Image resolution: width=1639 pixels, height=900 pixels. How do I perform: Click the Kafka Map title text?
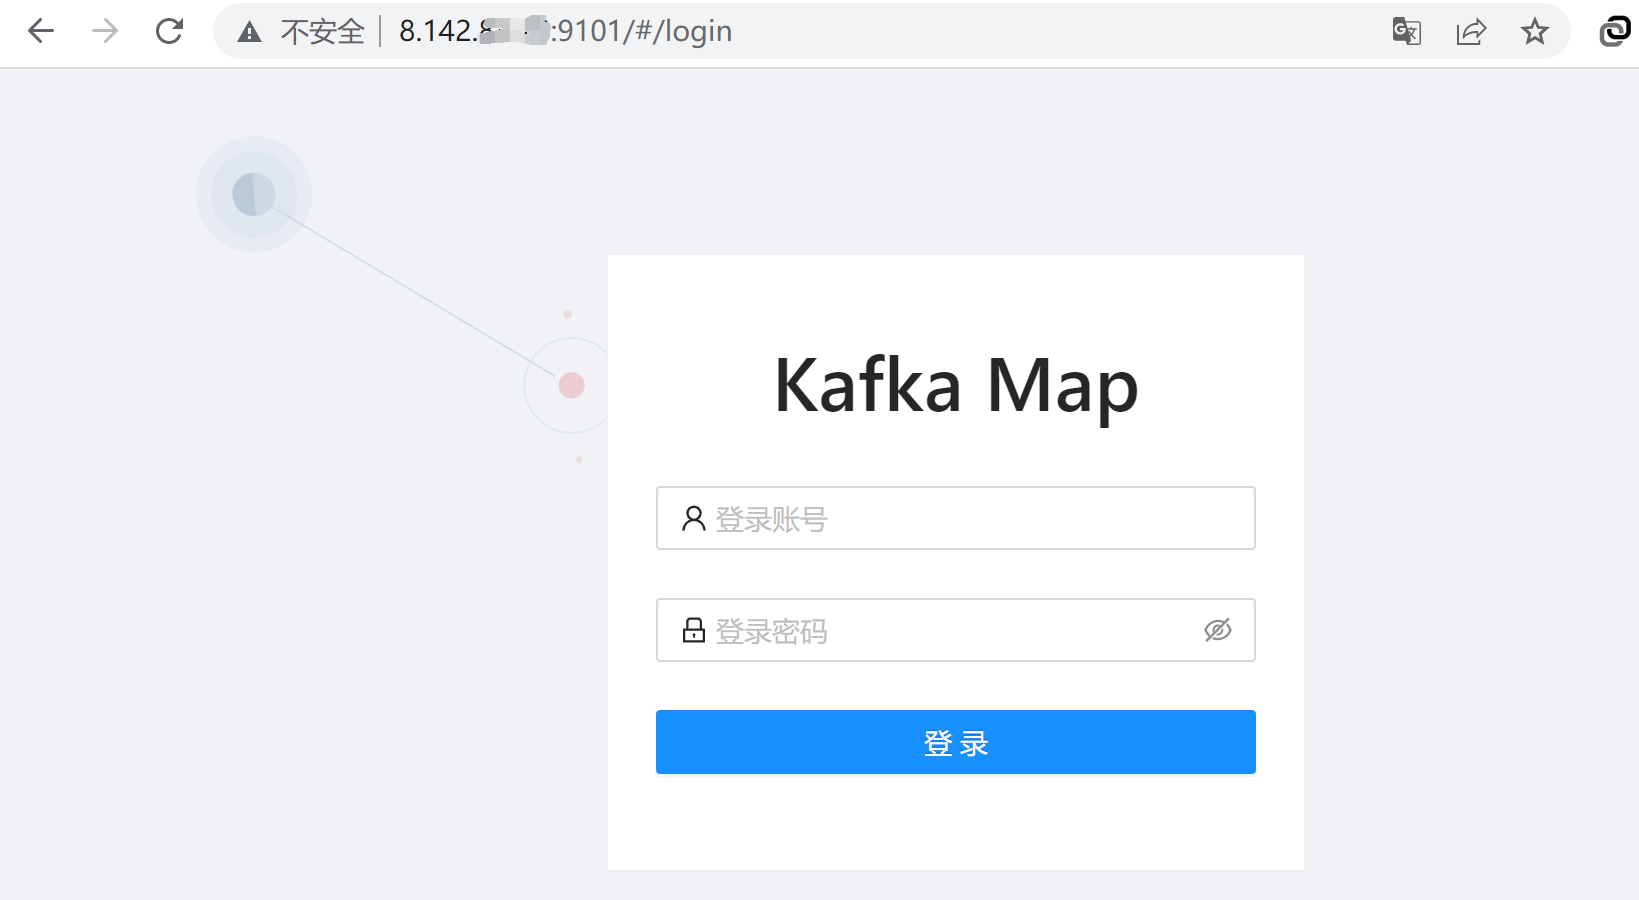point(955,385)
